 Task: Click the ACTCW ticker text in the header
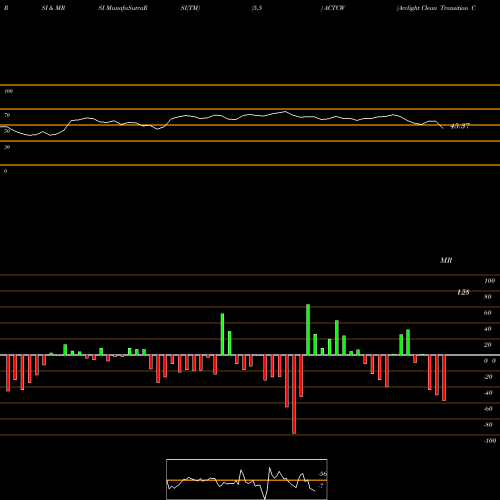click(x=334, y=8)
